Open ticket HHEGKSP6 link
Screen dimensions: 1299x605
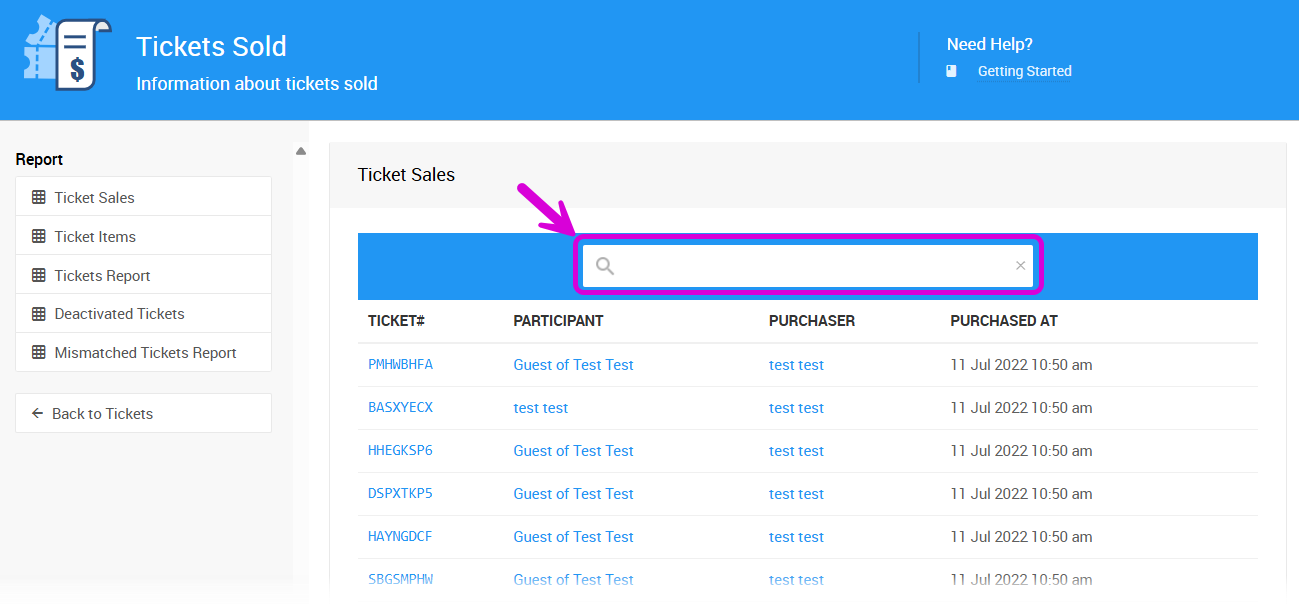[400, 451]
